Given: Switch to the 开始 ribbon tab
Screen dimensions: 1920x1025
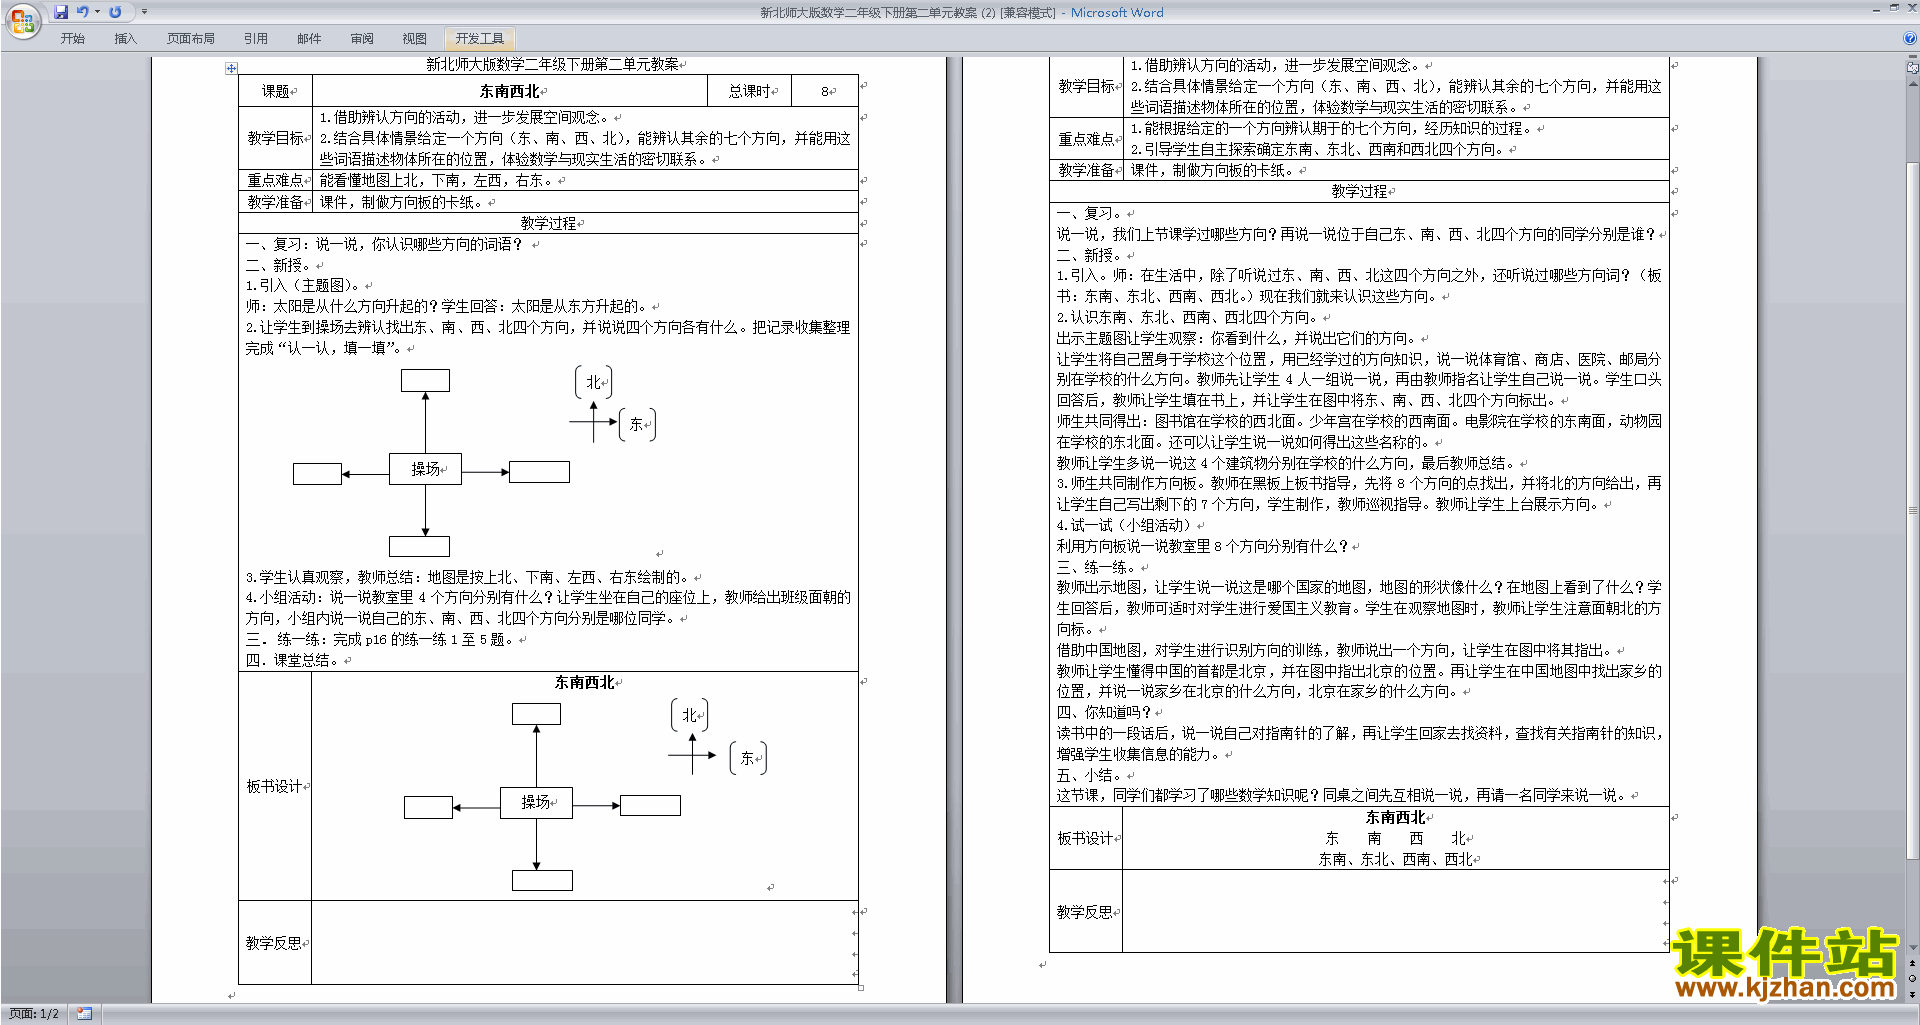Looking at the screenshot, I should [x=72, y=38].
